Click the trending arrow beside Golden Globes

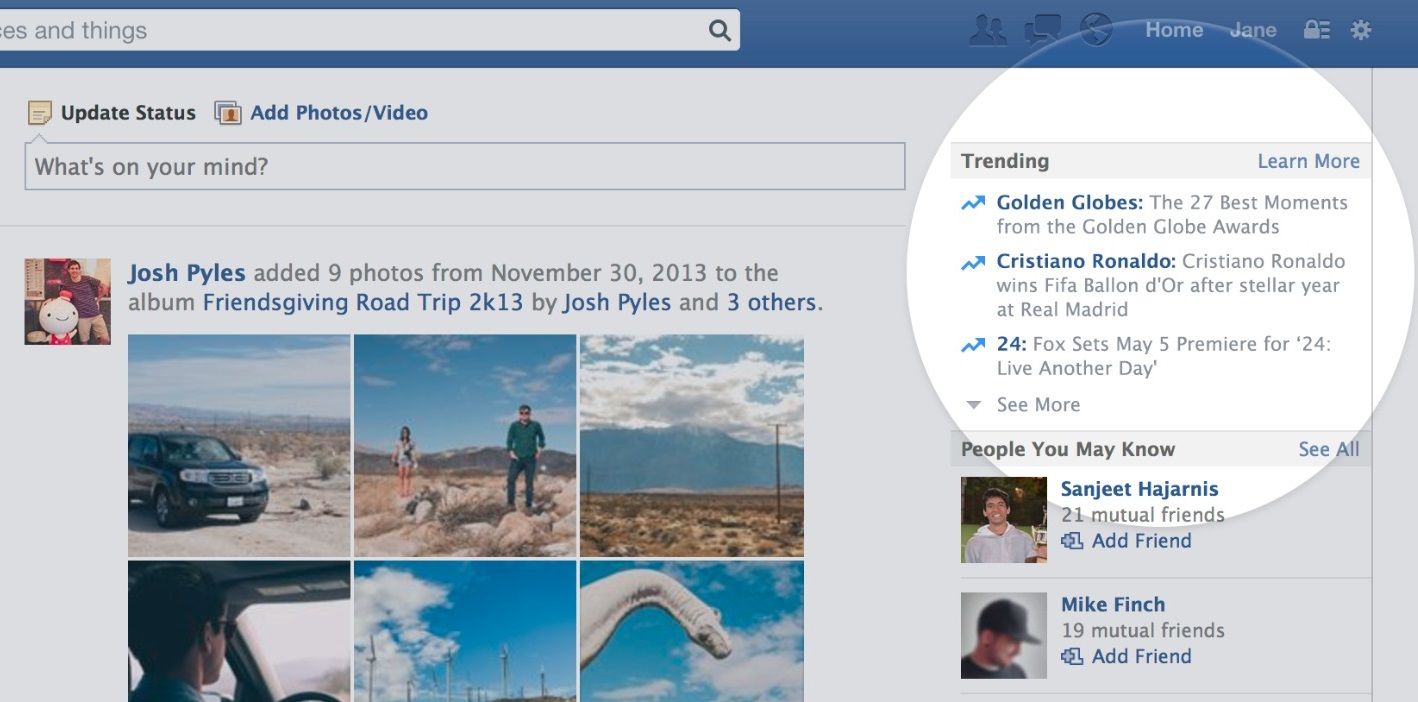971,202
